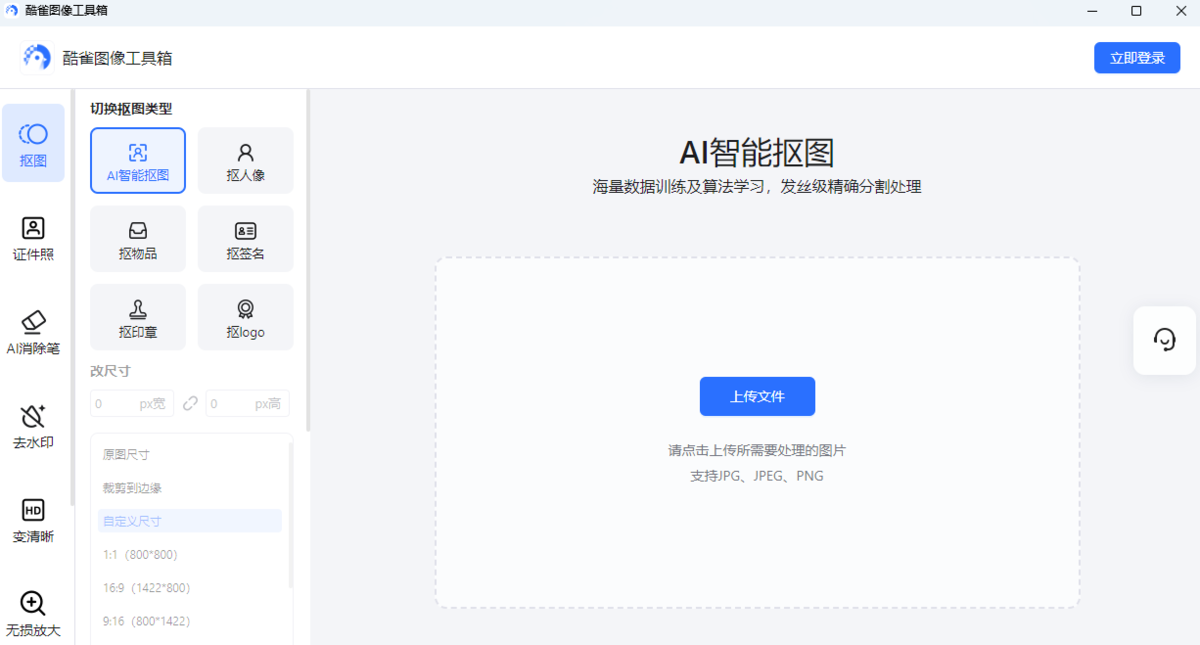Click the chain link aspect-ratio lock icon
The height and width of the screenshot is (645, 1200).
point(190,404)
